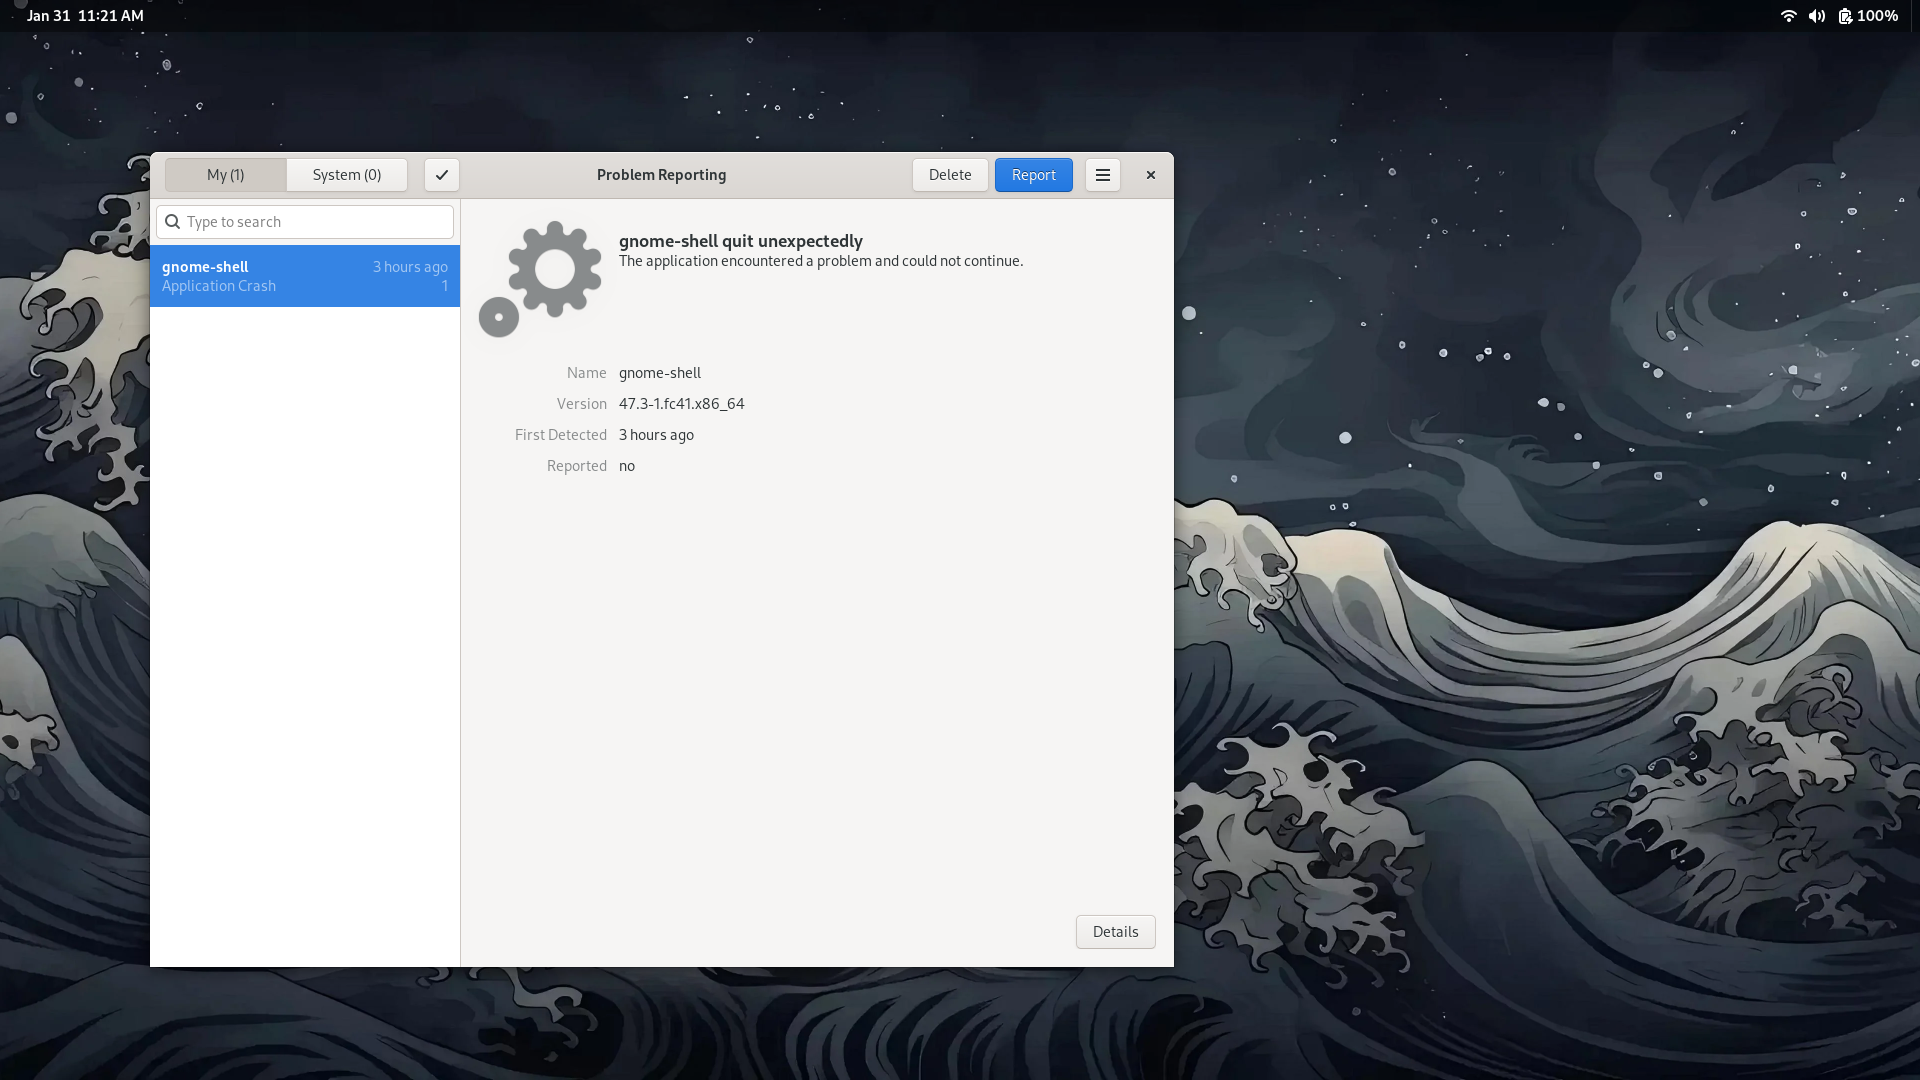Screen dimensions: 1920x1080
Task: Click the search magnifier icon
Action: [x=172, y=222]
